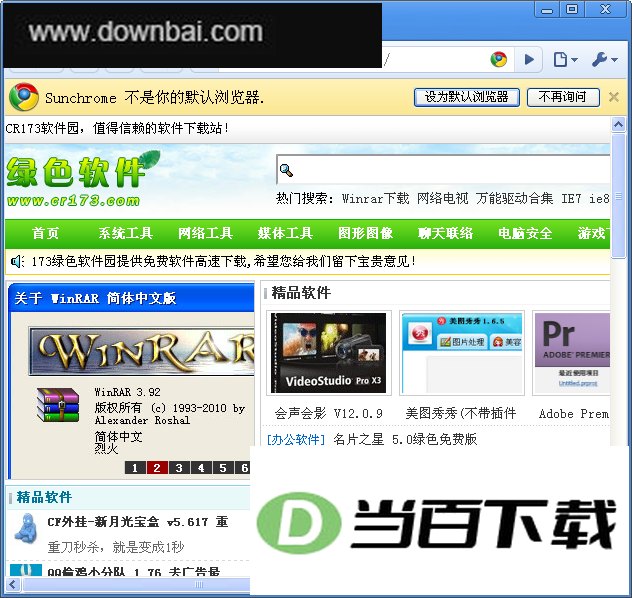Click the WinRAR books archive icon
This screenshot has width=632, height=598.
point(58,405)
